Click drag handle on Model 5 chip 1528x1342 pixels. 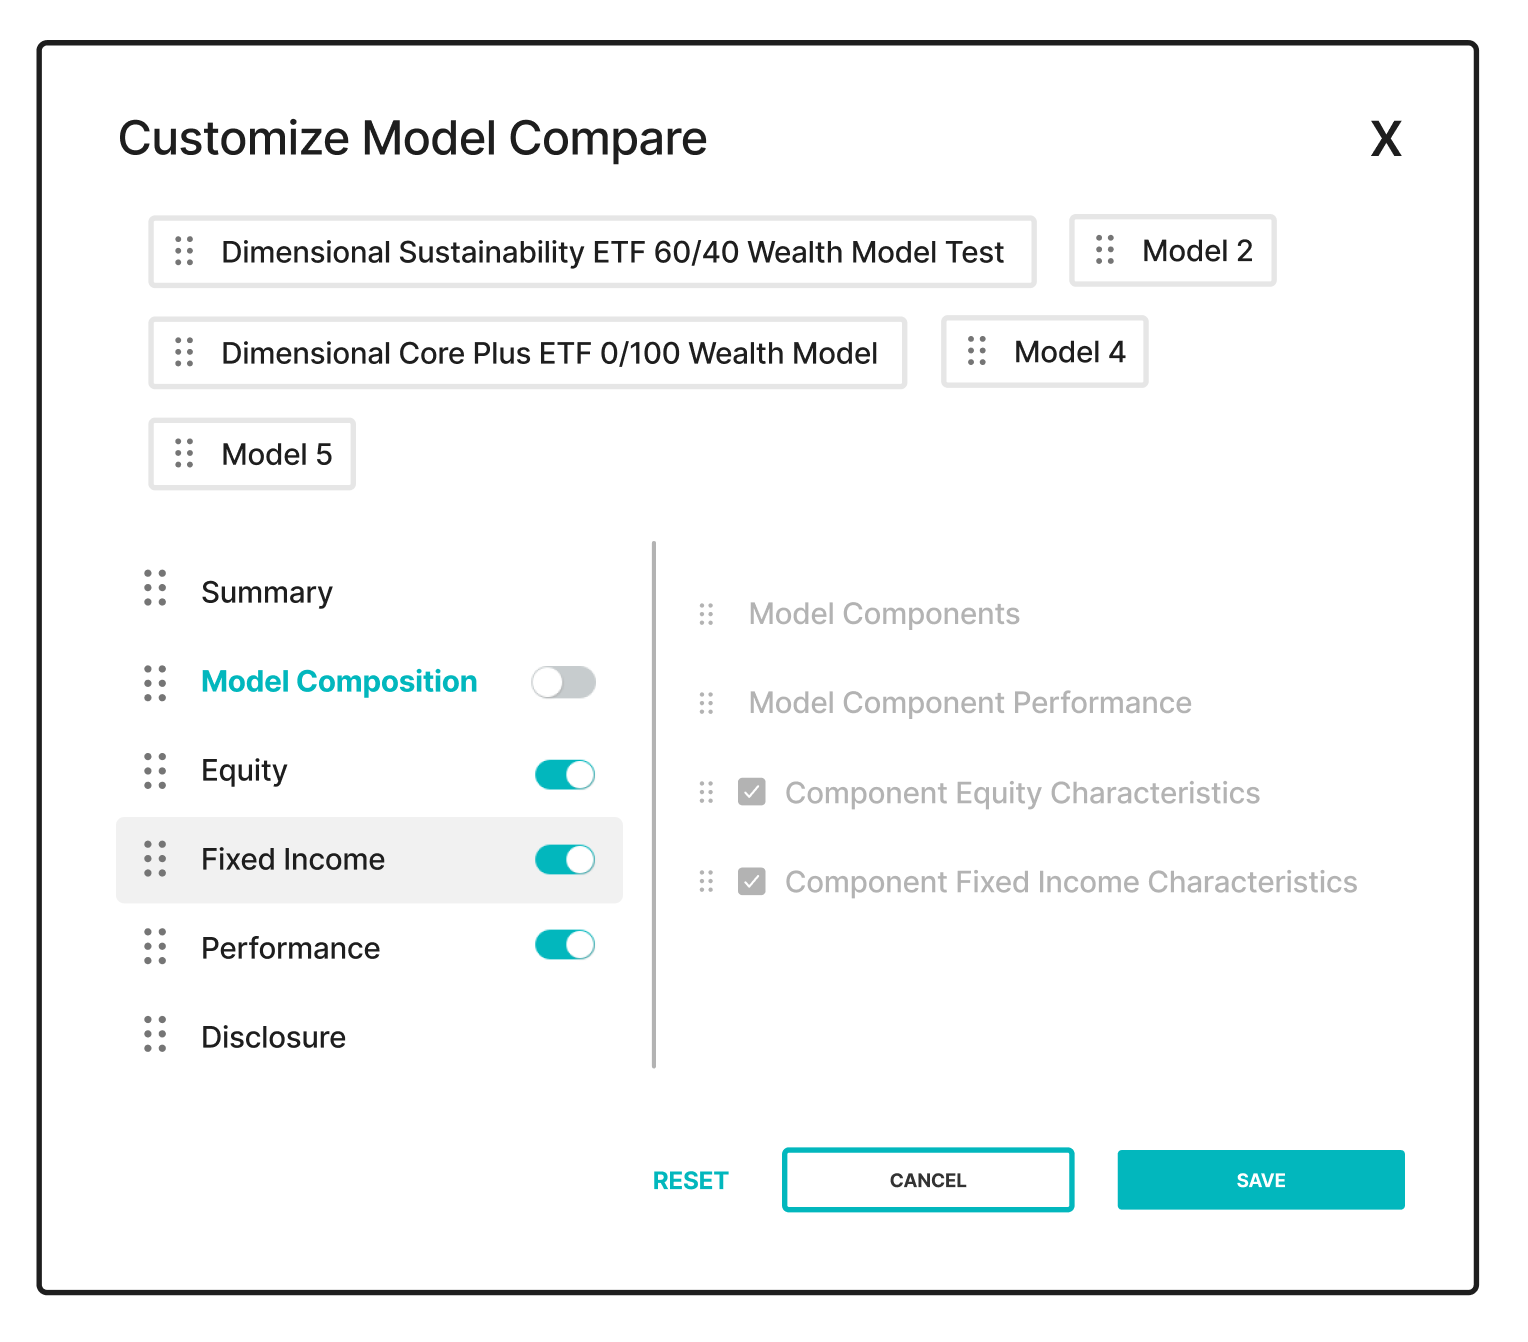184,453
